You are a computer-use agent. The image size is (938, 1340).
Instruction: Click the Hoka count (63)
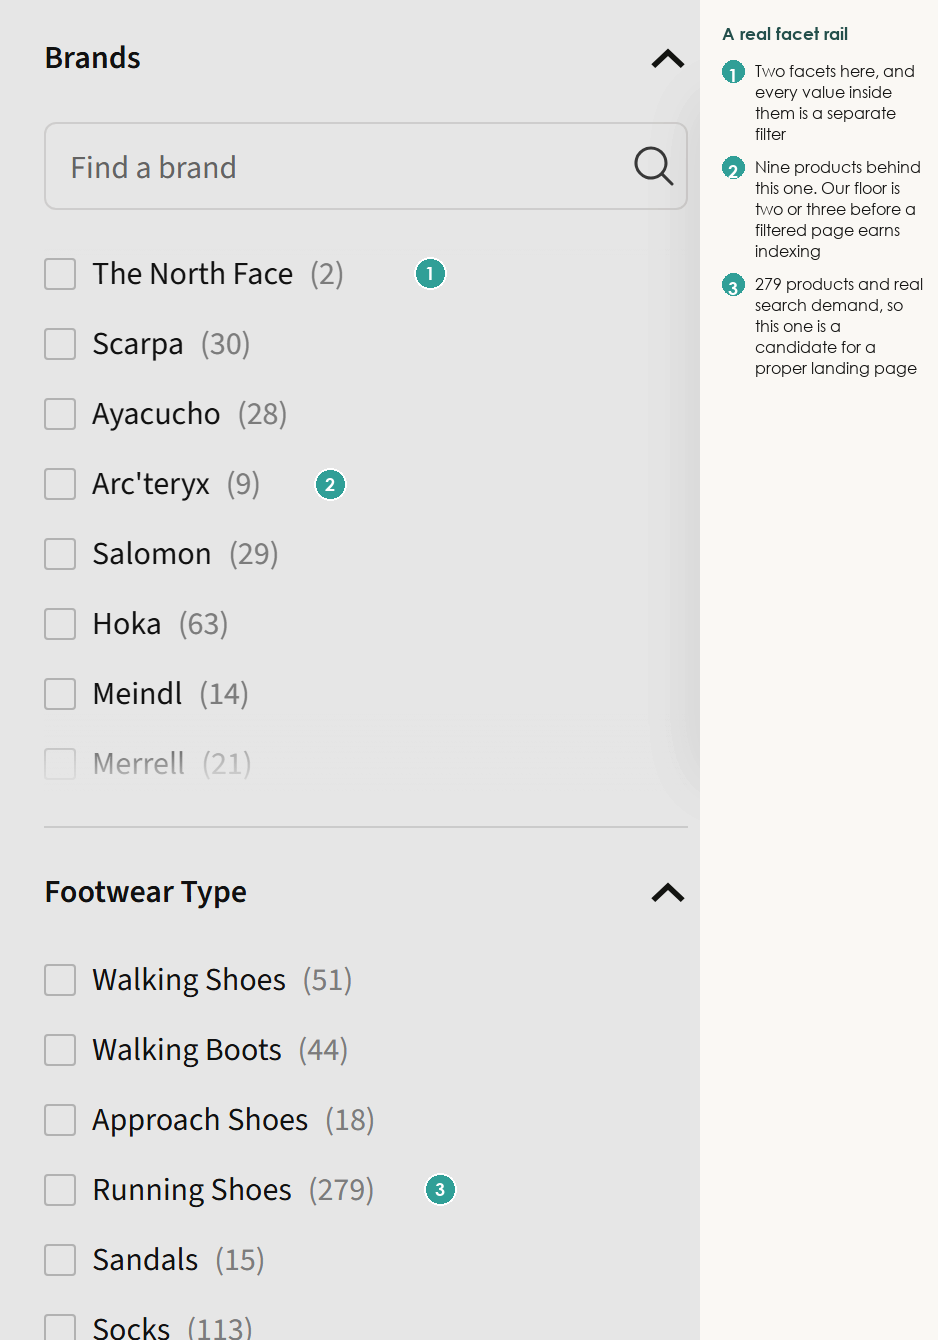[x=204, y=624]
